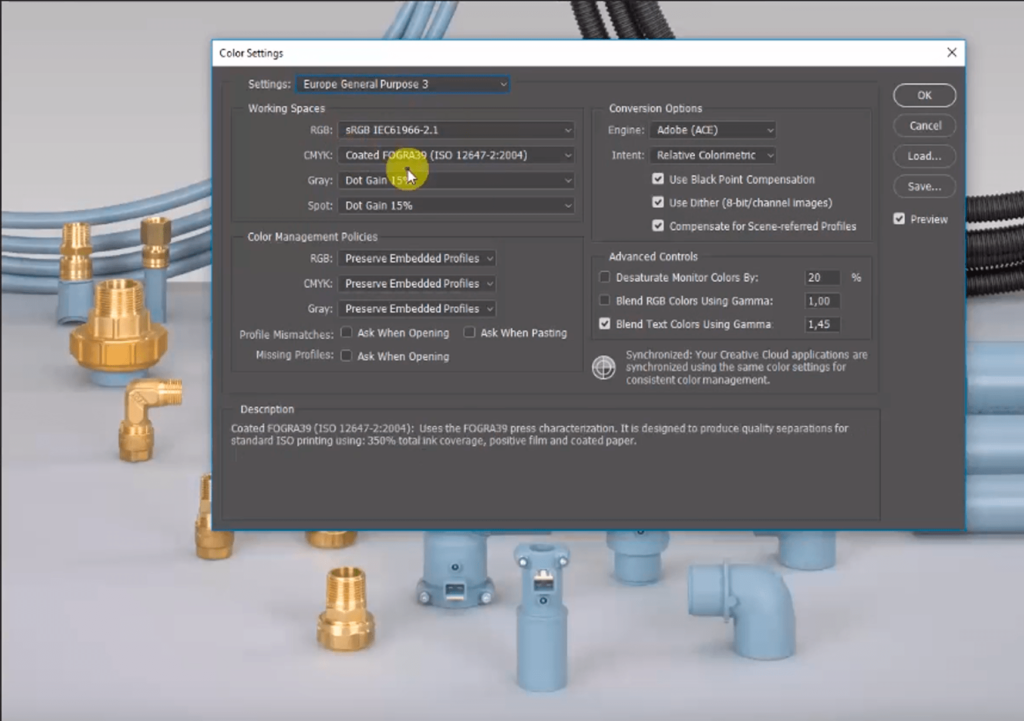The height and width of the screenshot is (721, 1024).
Task: Click the synchronized globe icon
Action: pyautogui.click(x=603, y=367)
